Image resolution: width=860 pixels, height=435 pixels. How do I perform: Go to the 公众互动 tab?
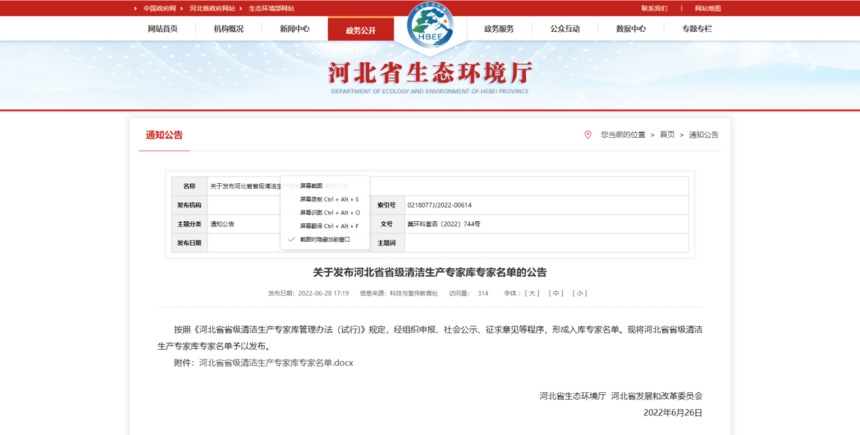(564, 29)
